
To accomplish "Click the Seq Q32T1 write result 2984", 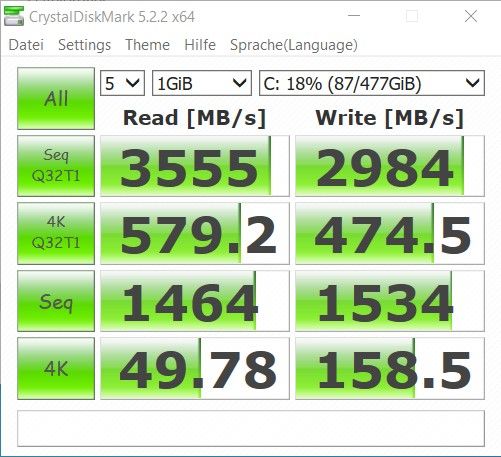I will (390, 166).
